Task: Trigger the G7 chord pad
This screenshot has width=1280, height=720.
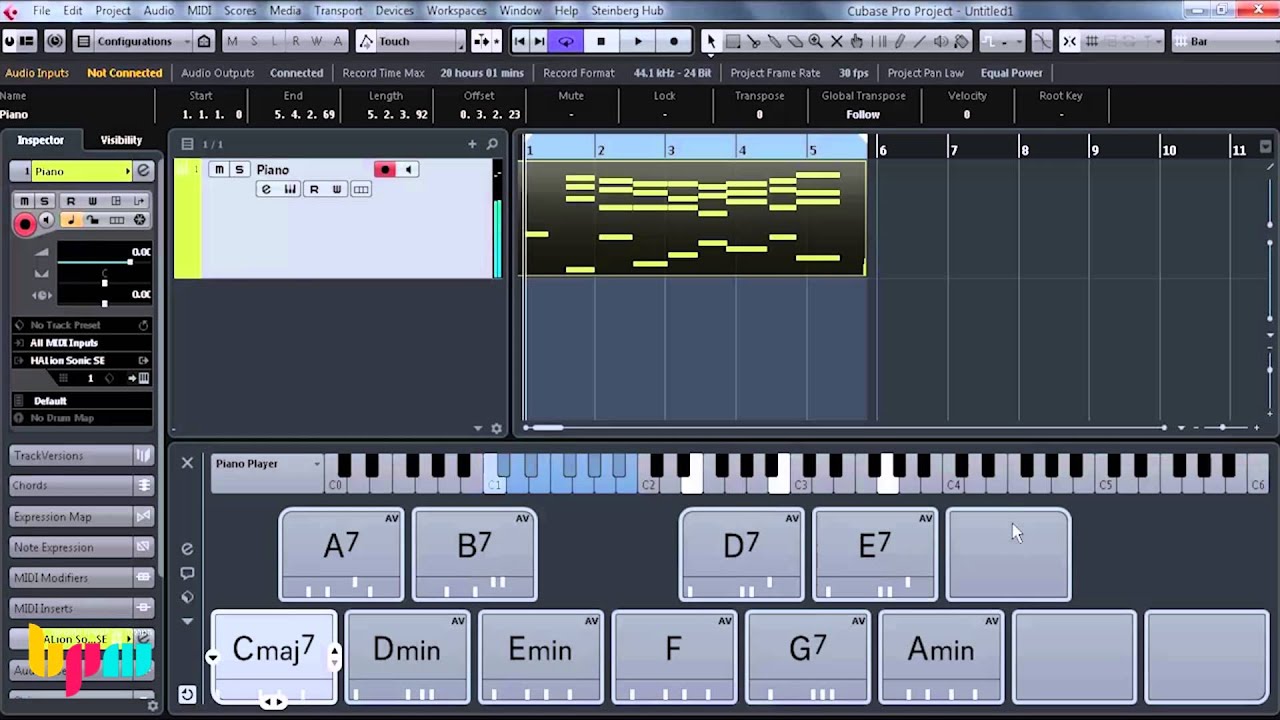Action: click(807, 658)
